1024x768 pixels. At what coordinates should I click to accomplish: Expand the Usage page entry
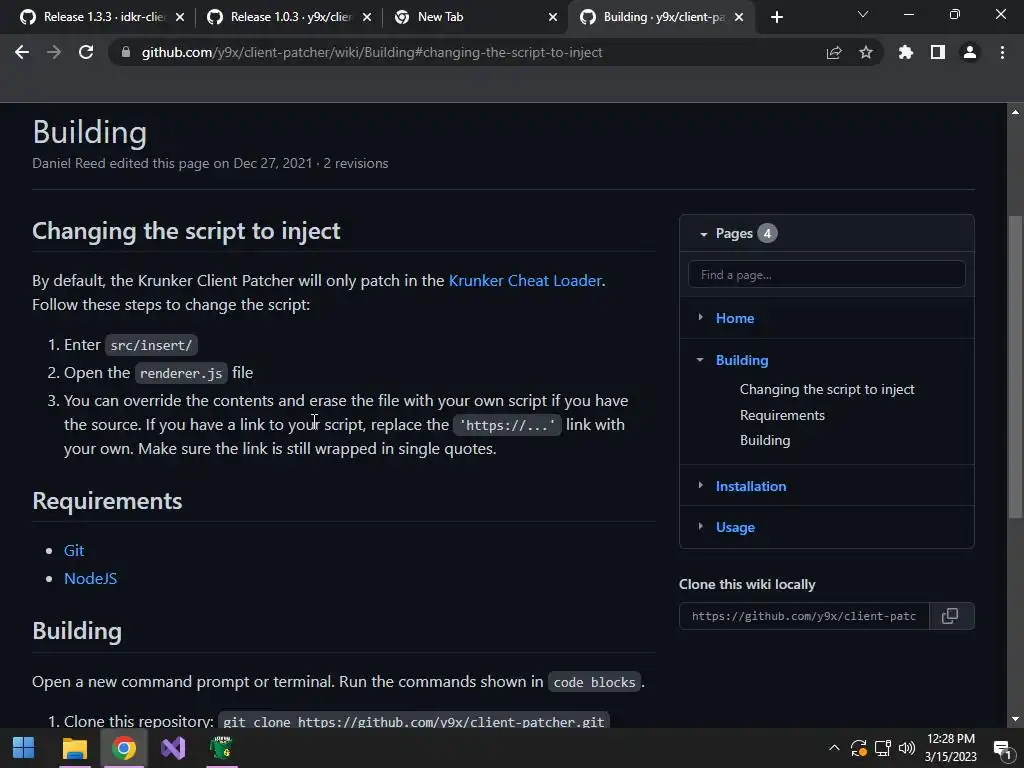(700, 526)
